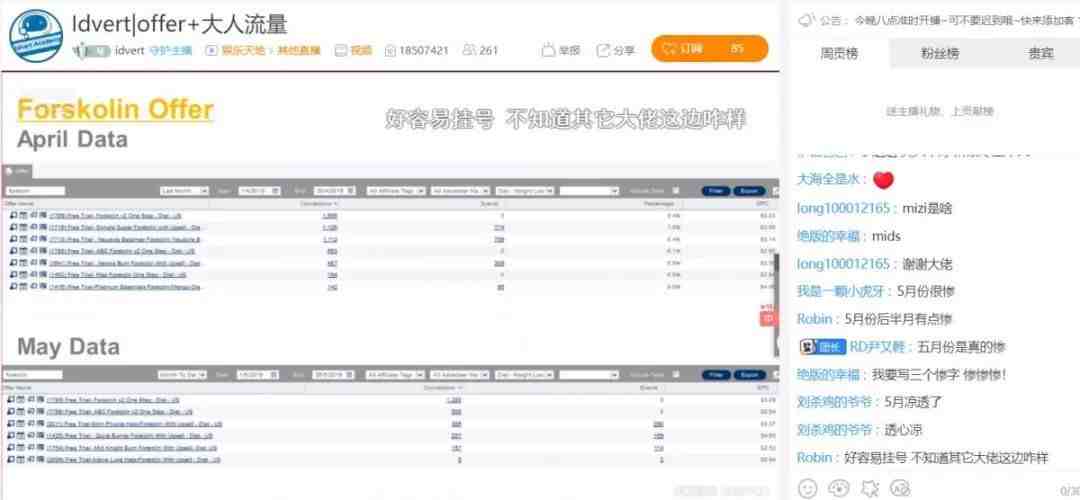Click the second emoticon icon in chat toolbar
Image resolution: width=1080 pixels, height=500 pixels.
coord(839,488)
